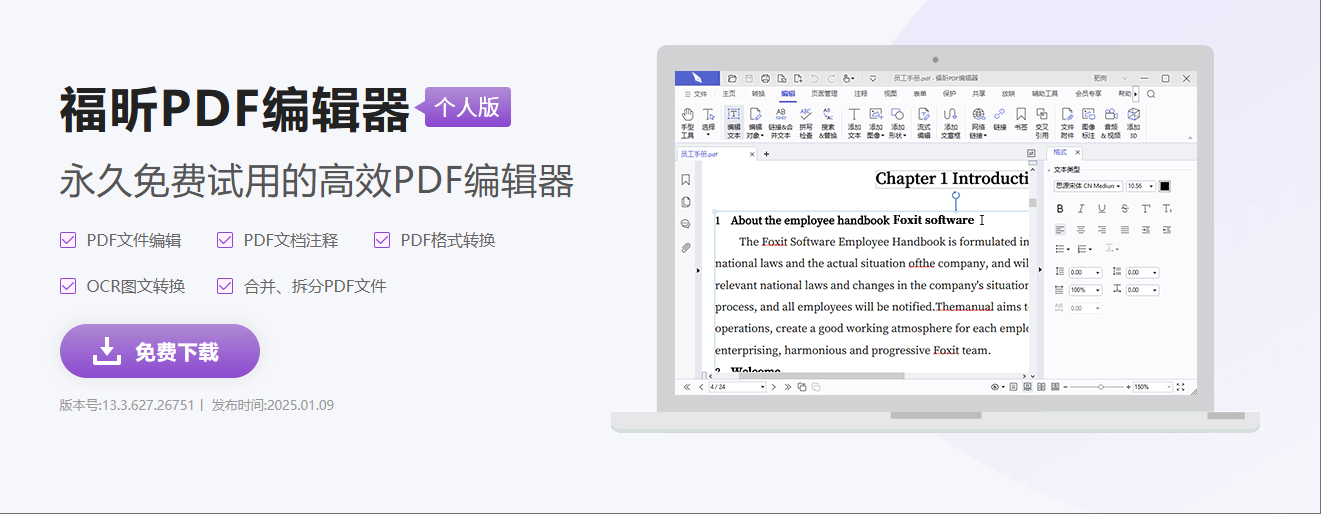Image resolution: width=1321 pixels, height=514 pixels.
Task: Switch to the 注释 ribbon tab
Action: point(861,94)
